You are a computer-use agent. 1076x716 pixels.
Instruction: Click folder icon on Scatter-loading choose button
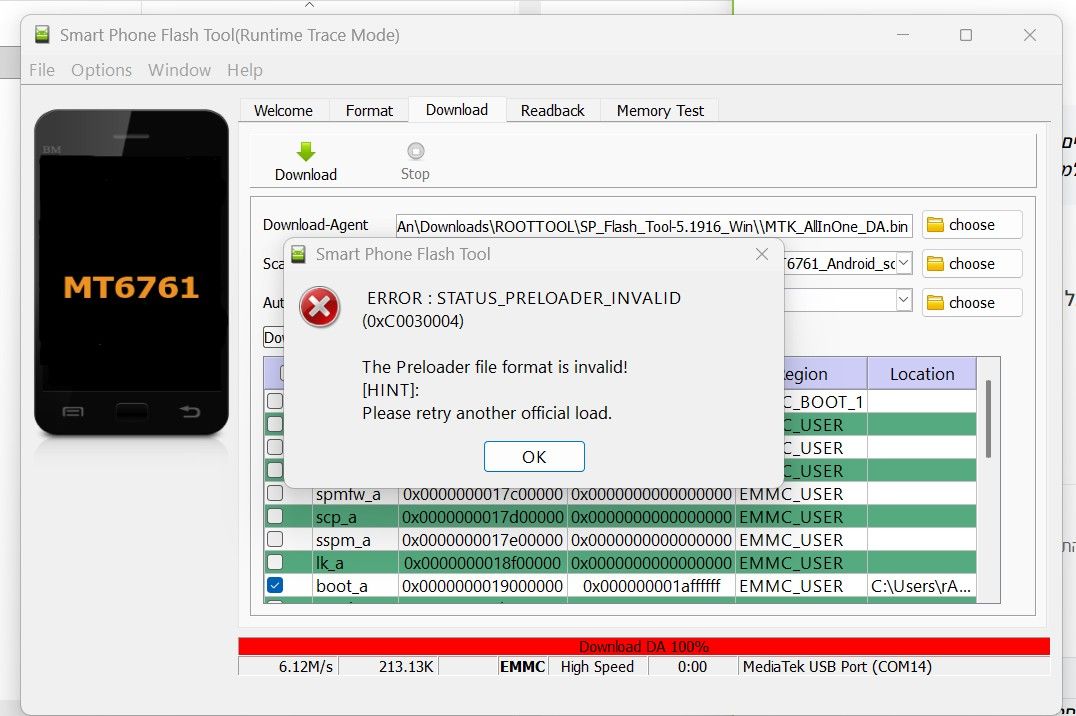(935, 264)
